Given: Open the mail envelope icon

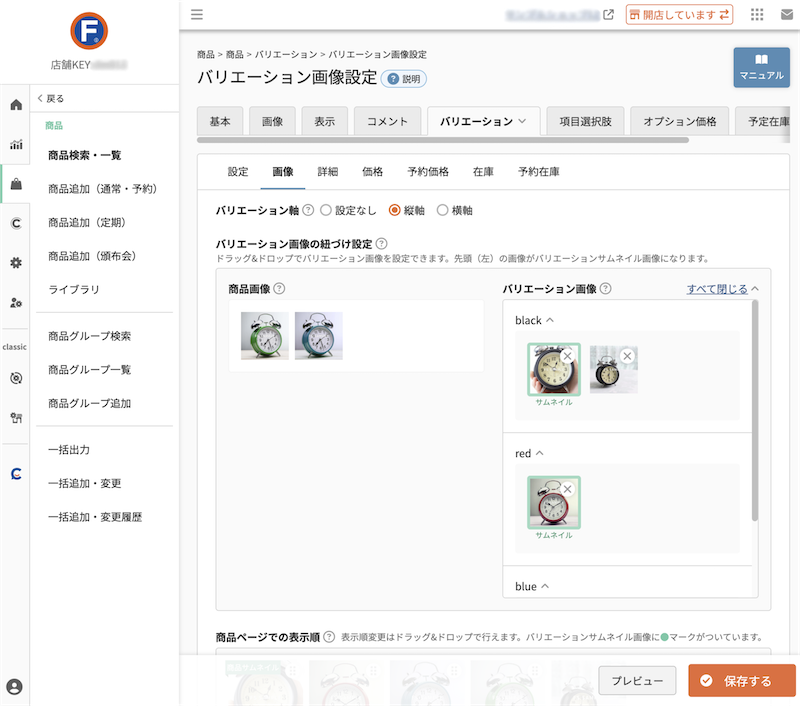Looking at the screenshot, I should coord(787,14).
